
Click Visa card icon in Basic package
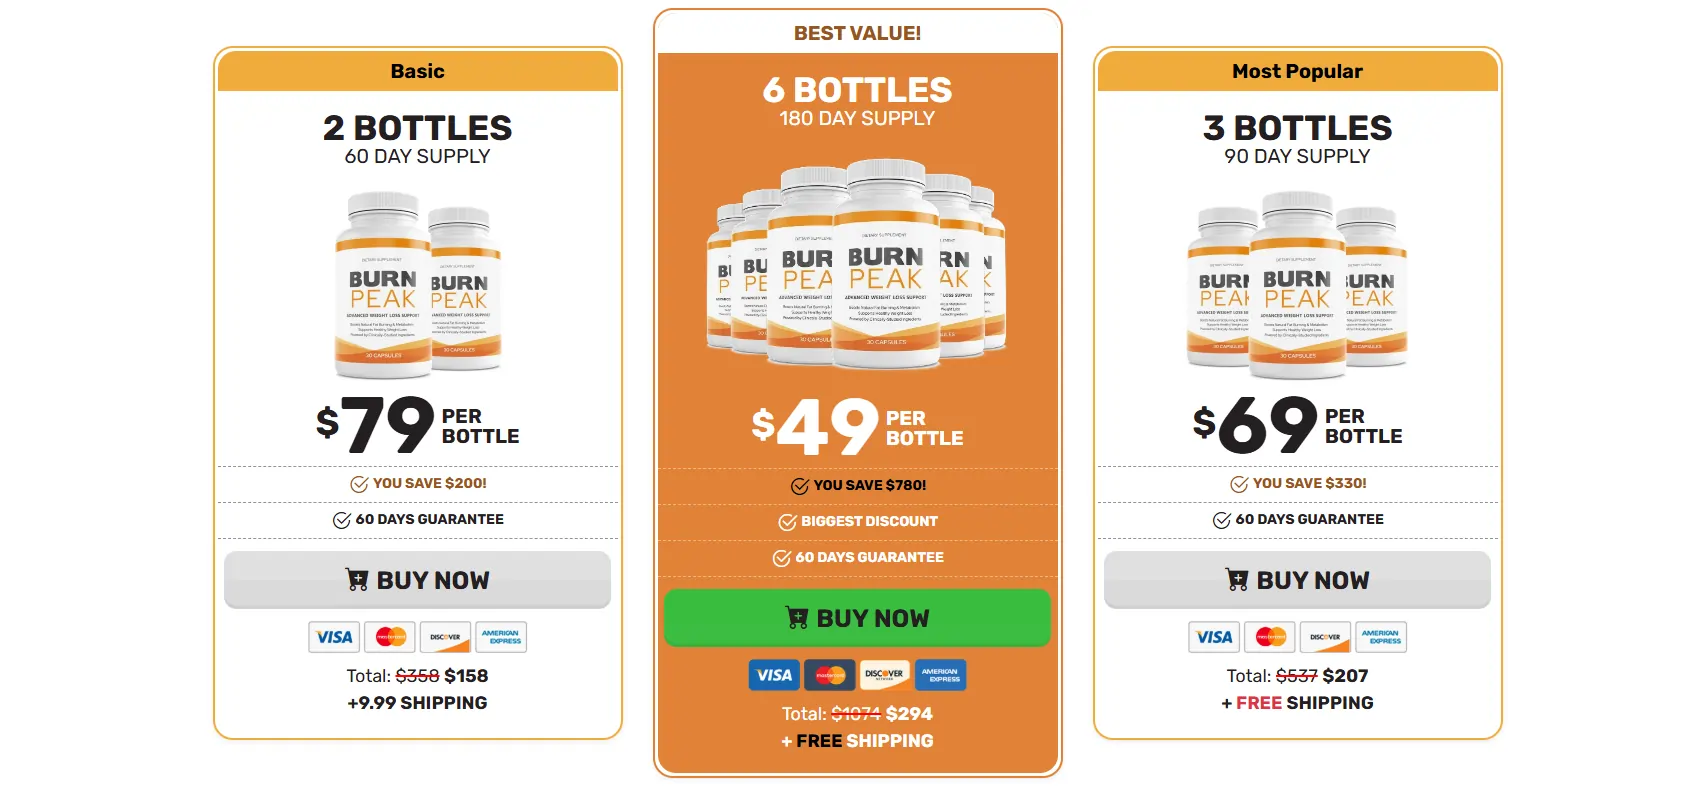tap(334, 637)
